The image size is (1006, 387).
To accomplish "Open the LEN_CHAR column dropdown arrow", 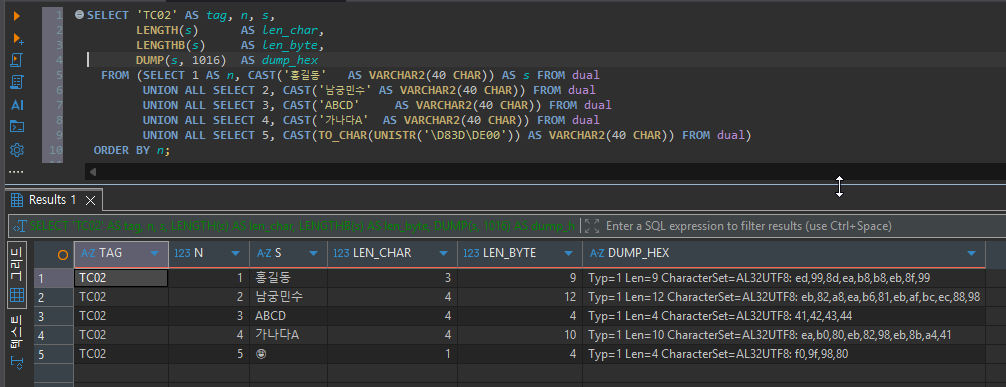I will (x=443, y=254).
